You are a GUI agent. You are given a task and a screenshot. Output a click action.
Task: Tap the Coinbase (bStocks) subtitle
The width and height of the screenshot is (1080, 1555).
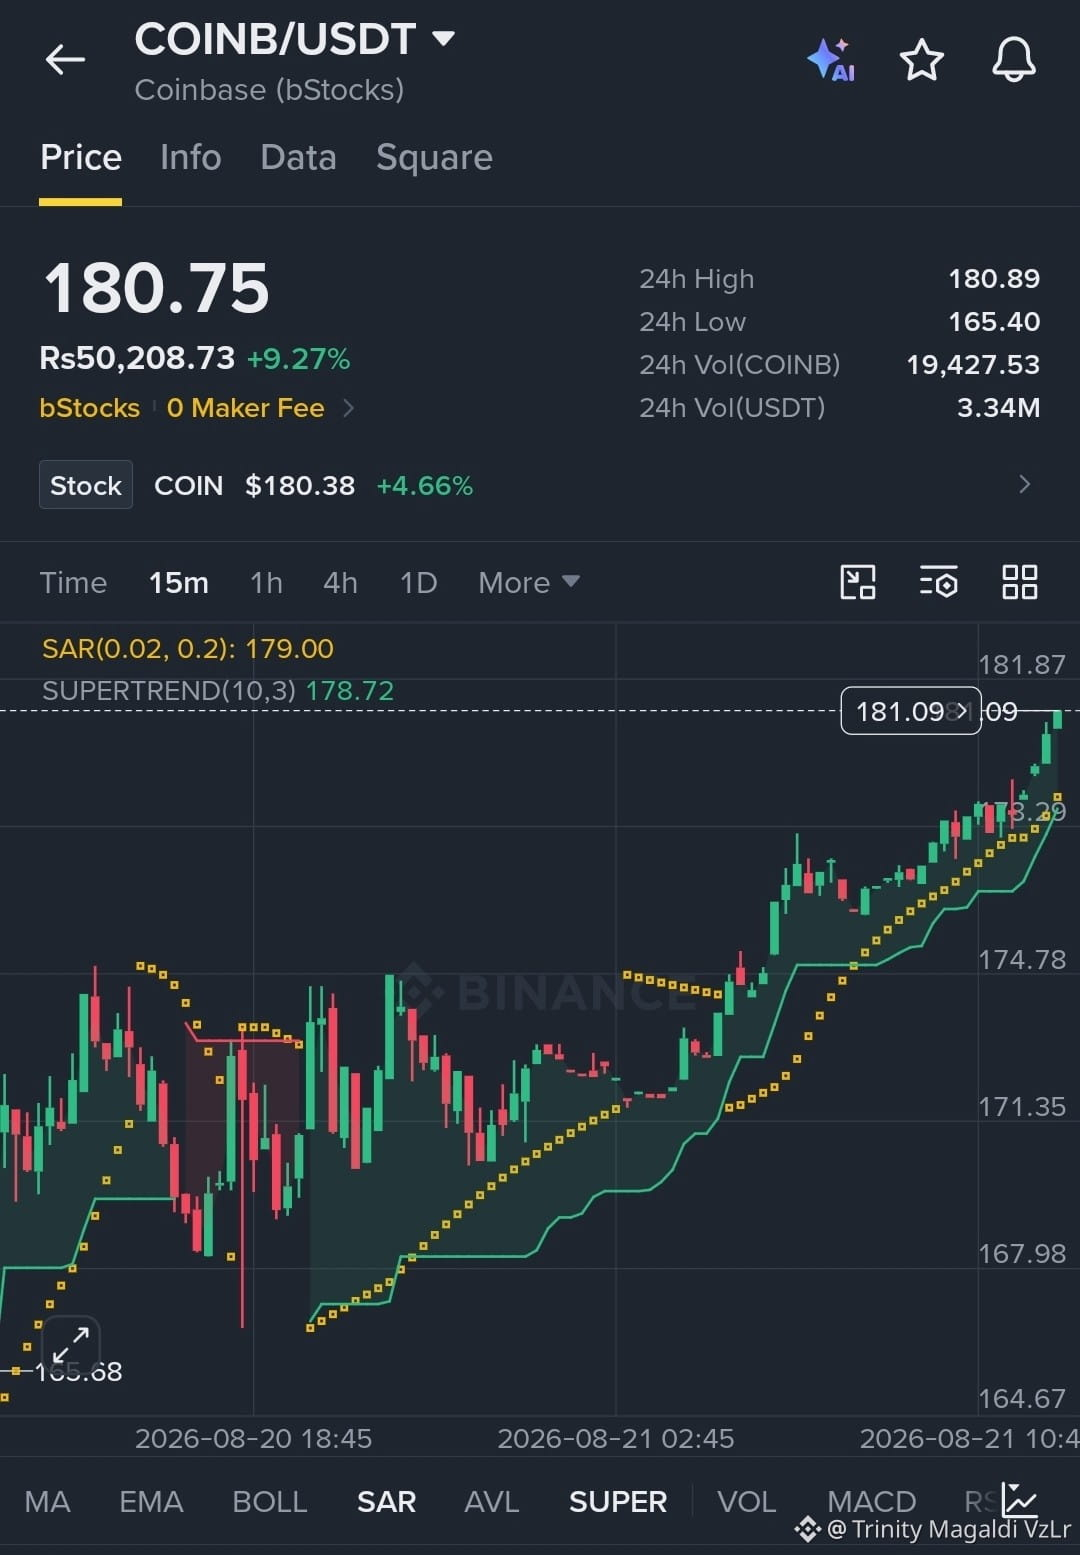[269, 90]
